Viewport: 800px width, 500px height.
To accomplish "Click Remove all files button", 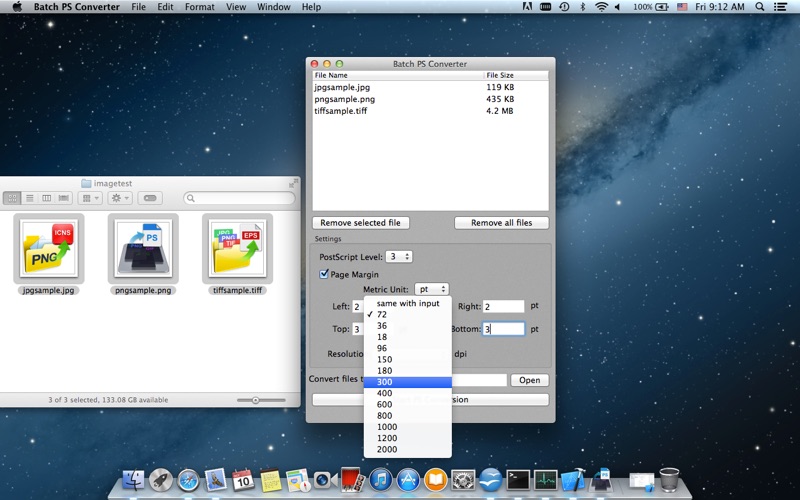I will [502, 223].
